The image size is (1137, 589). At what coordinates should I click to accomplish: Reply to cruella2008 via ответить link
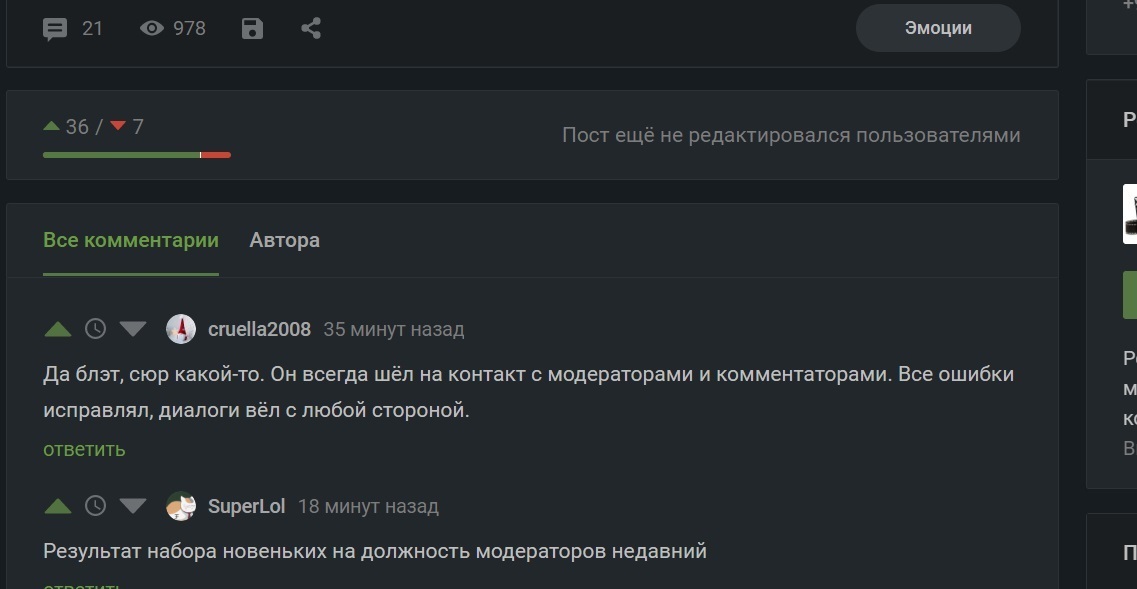(x=84, y=449)
